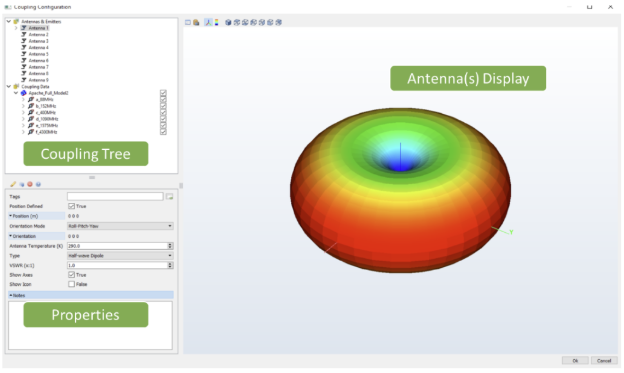Select the first solid cube view icon
The image size is (624, 373).
[228, 22]
